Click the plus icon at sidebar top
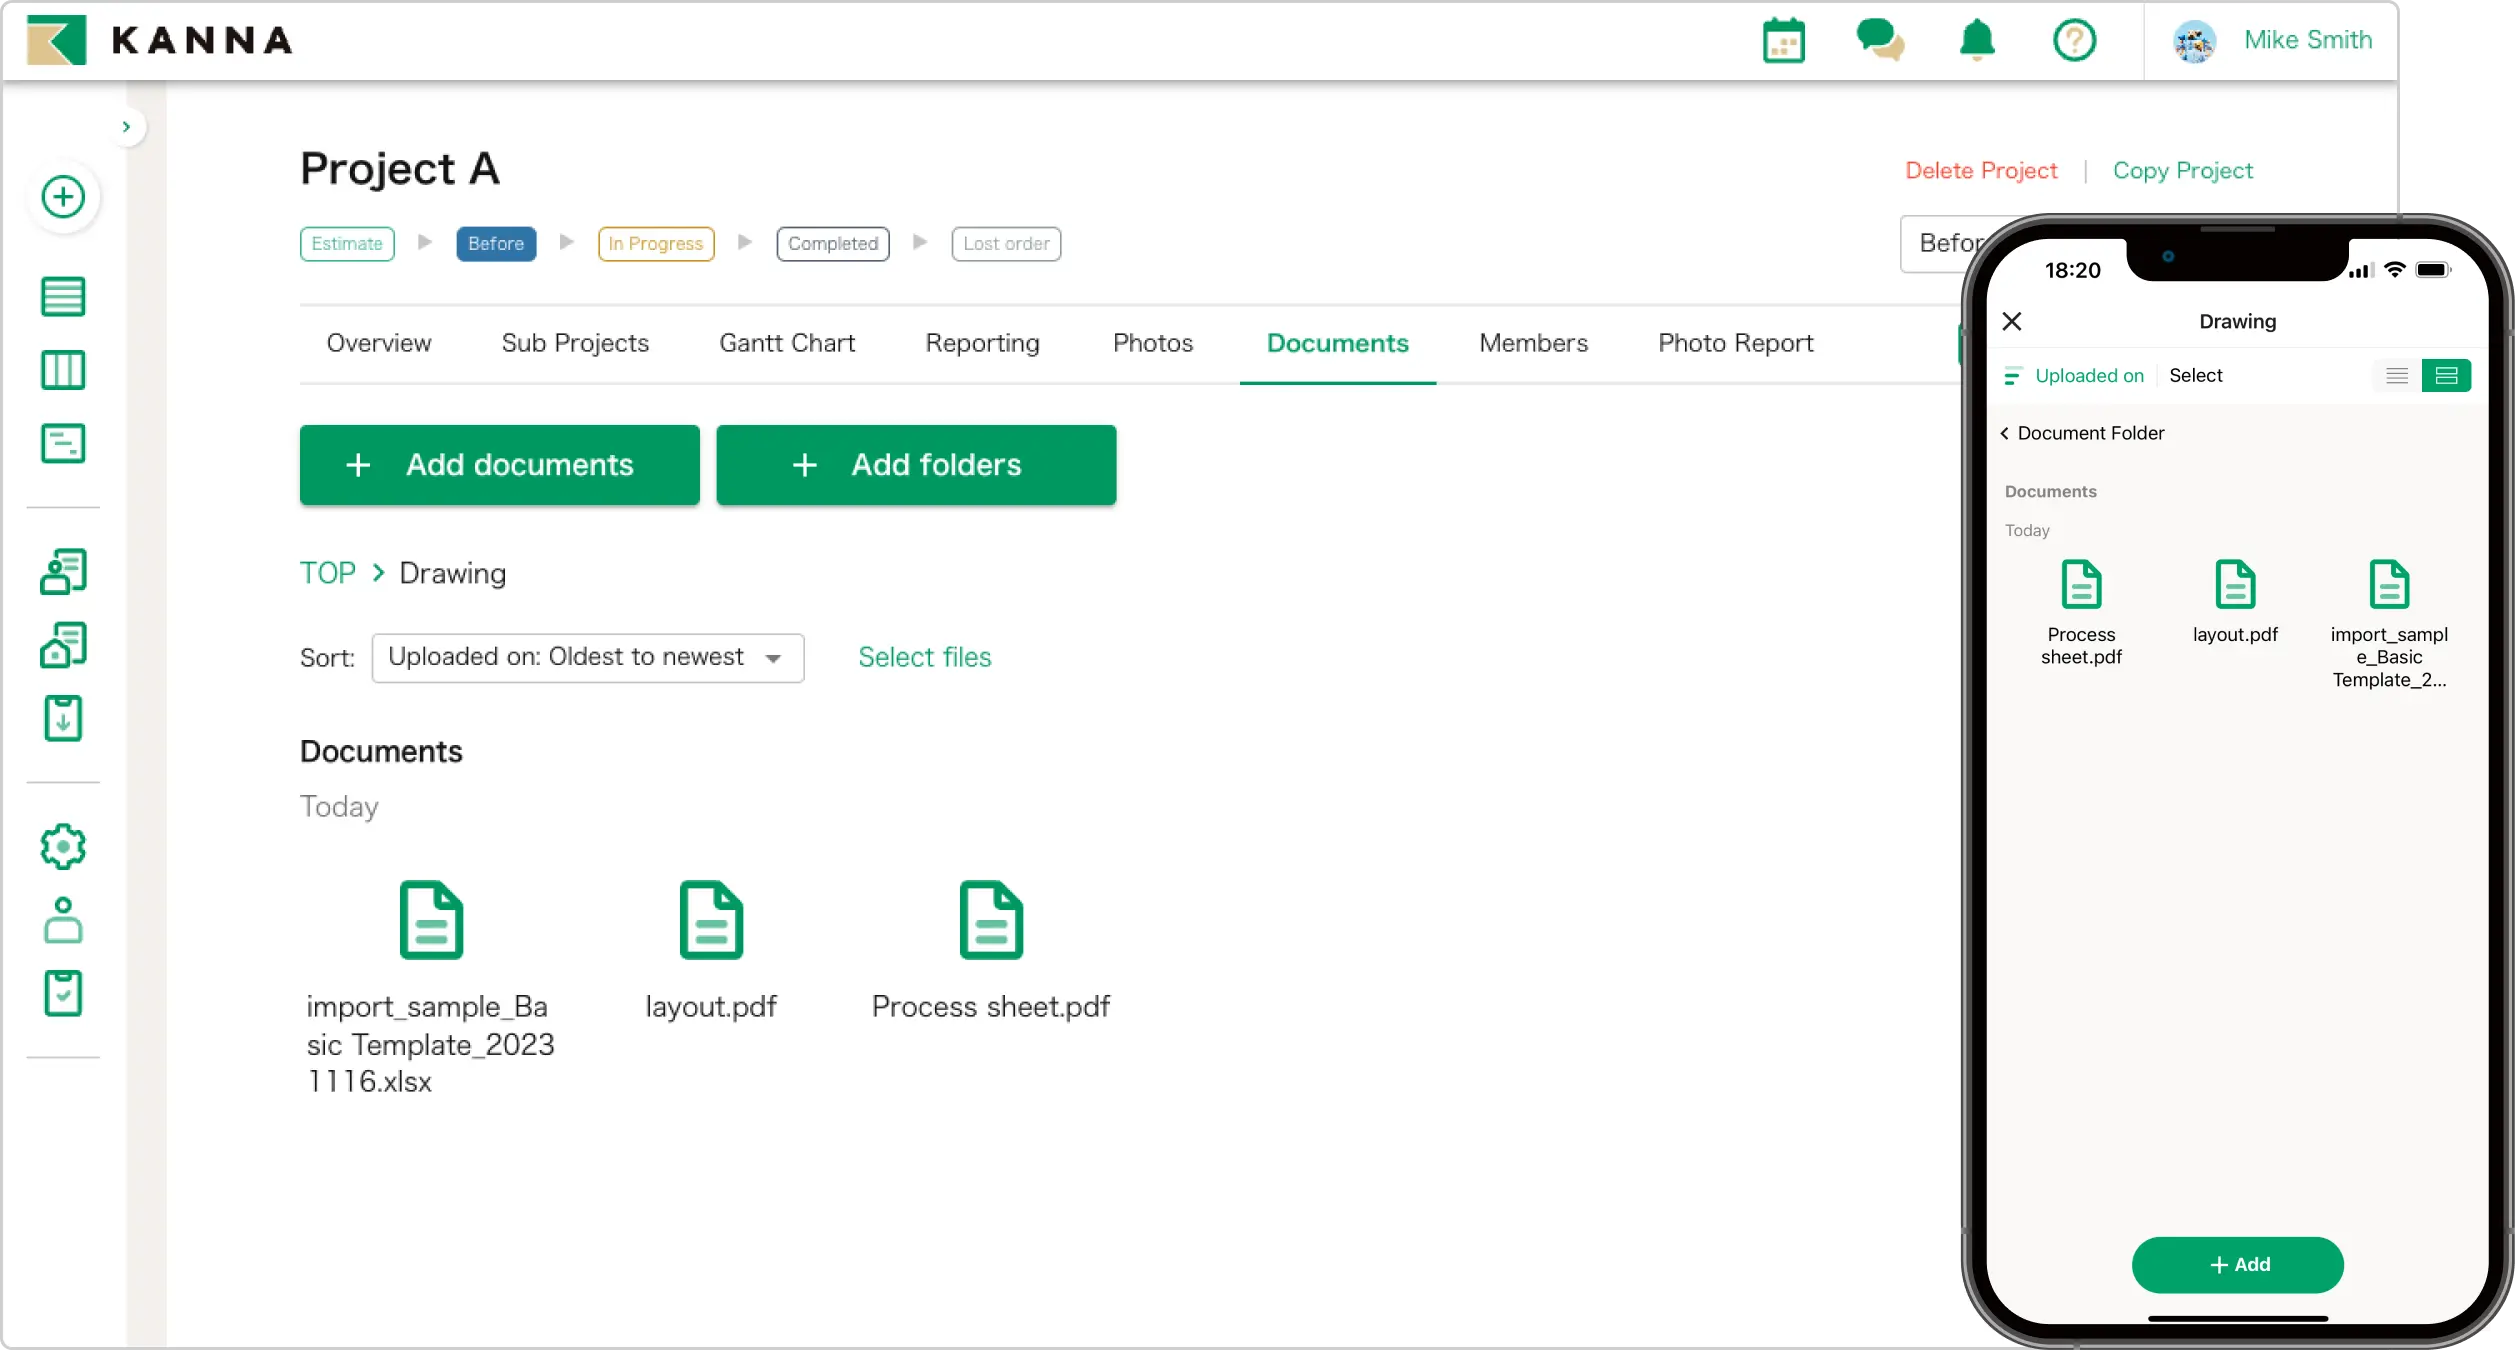The height and width of the screenshot is (1350, 2520). click(63, 197)
